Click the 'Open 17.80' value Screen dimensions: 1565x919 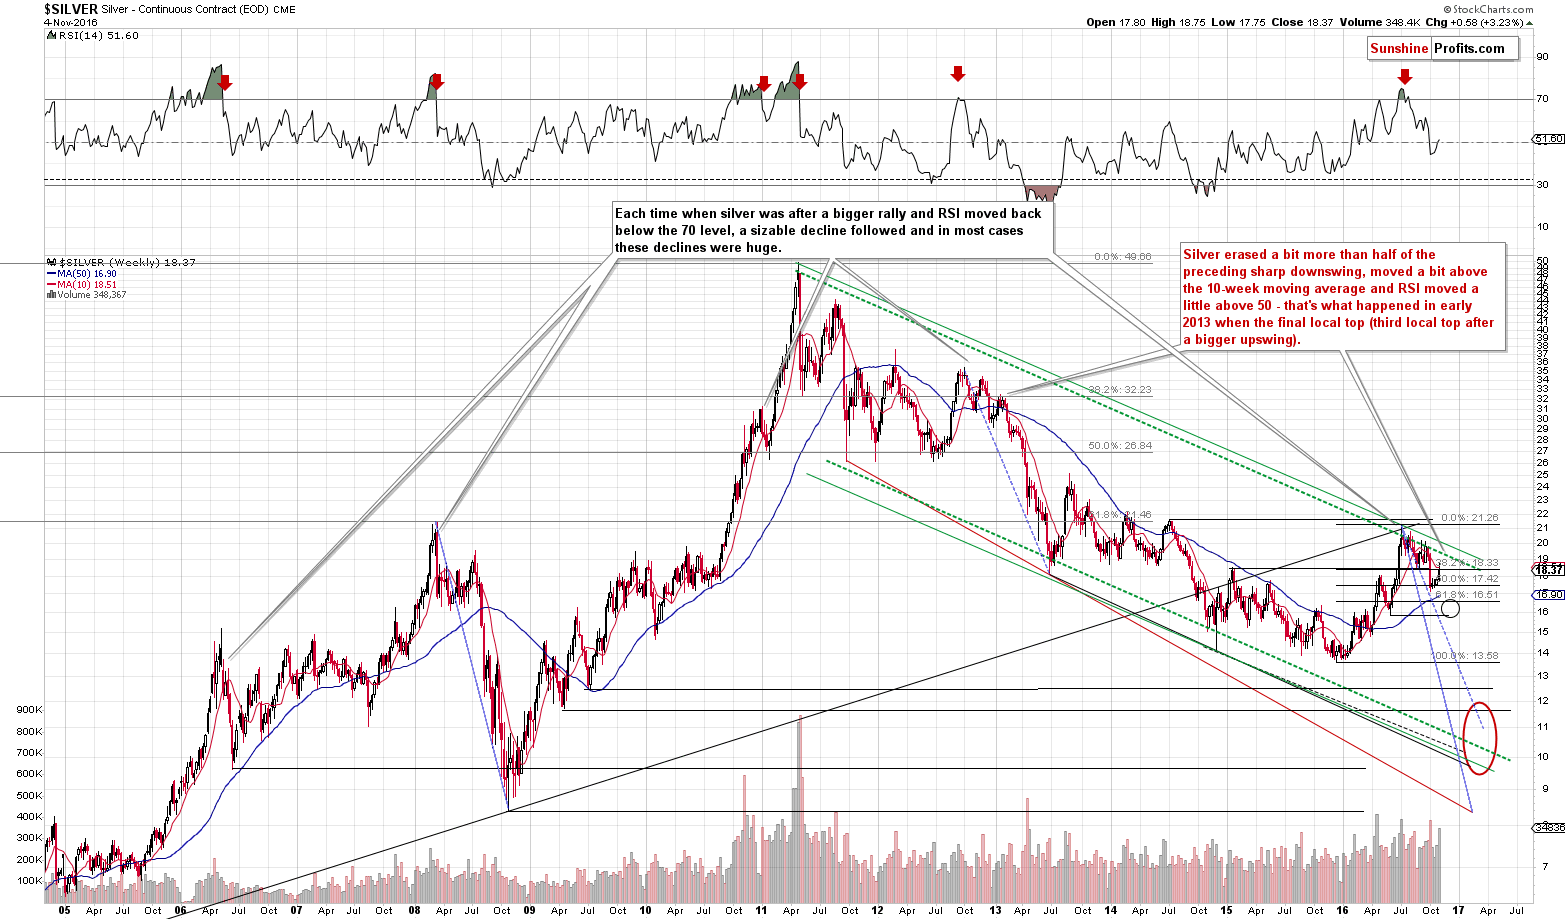click(x=1115, y=22)
